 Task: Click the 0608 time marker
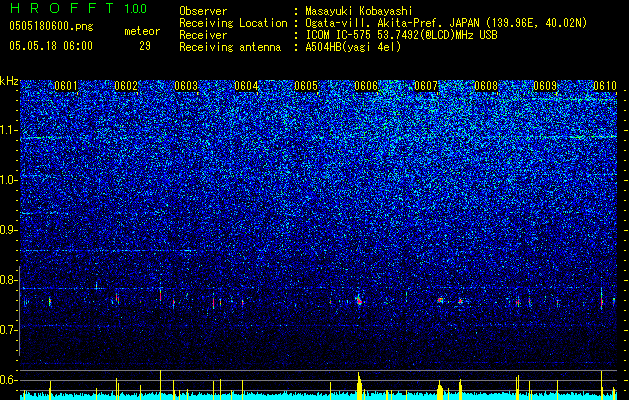tap(486, 86)
